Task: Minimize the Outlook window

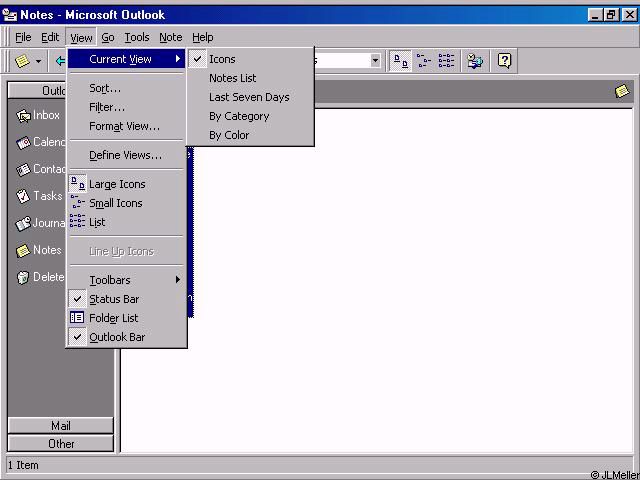Action: click(596, 15)
